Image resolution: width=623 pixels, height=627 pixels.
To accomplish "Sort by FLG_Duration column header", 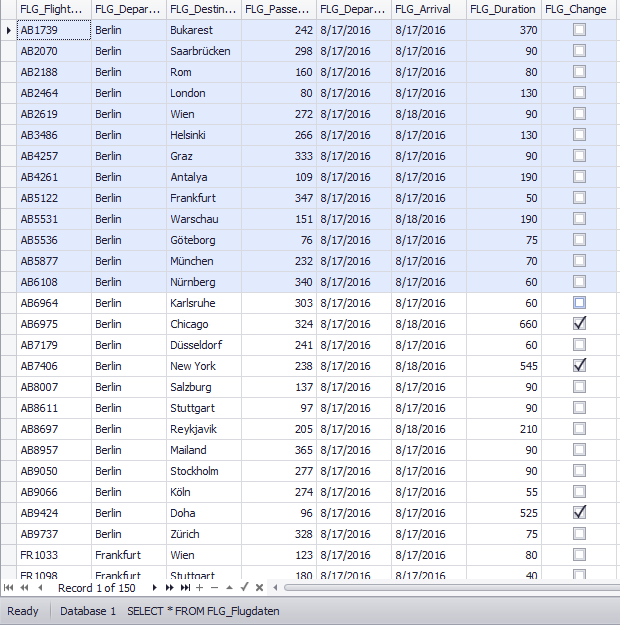I will 504,10.
